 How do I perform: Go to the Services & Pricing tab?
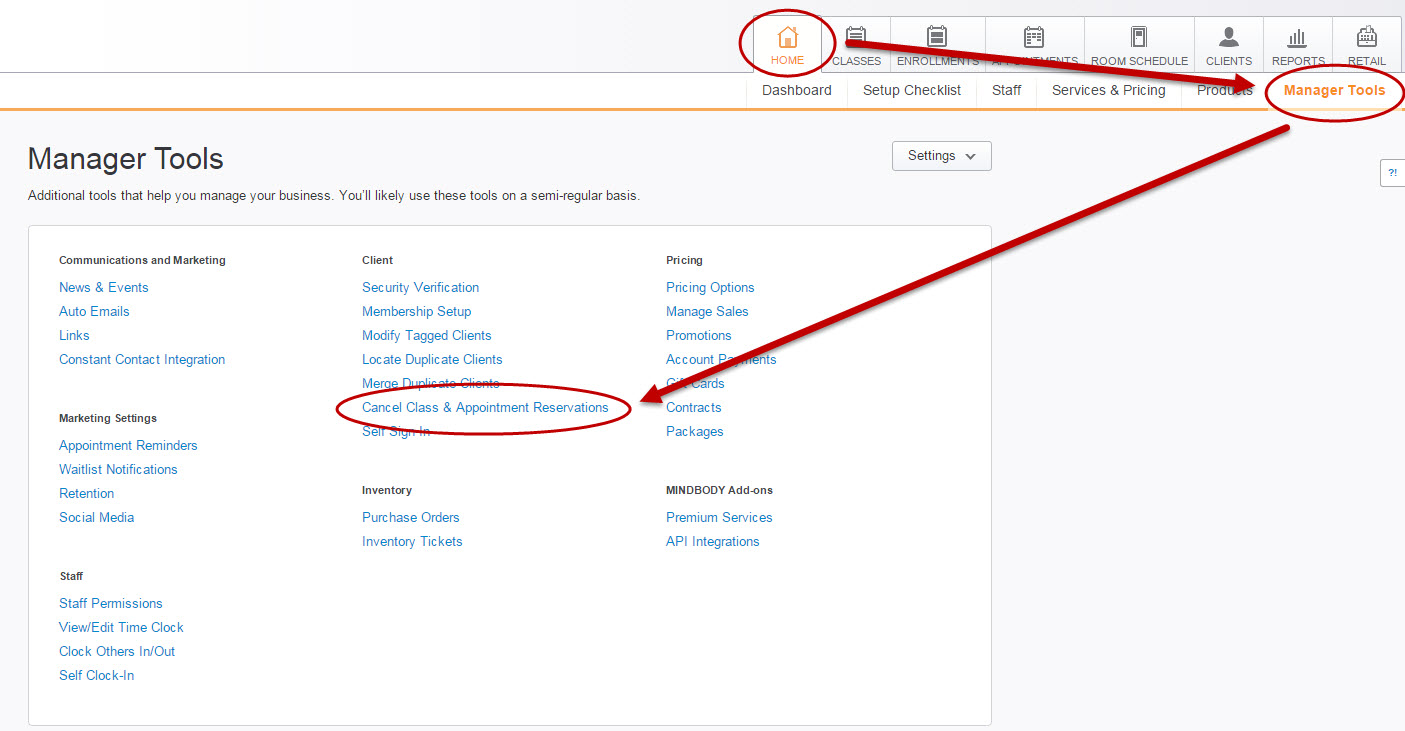pyautogui.click(x=1108, y=90)
